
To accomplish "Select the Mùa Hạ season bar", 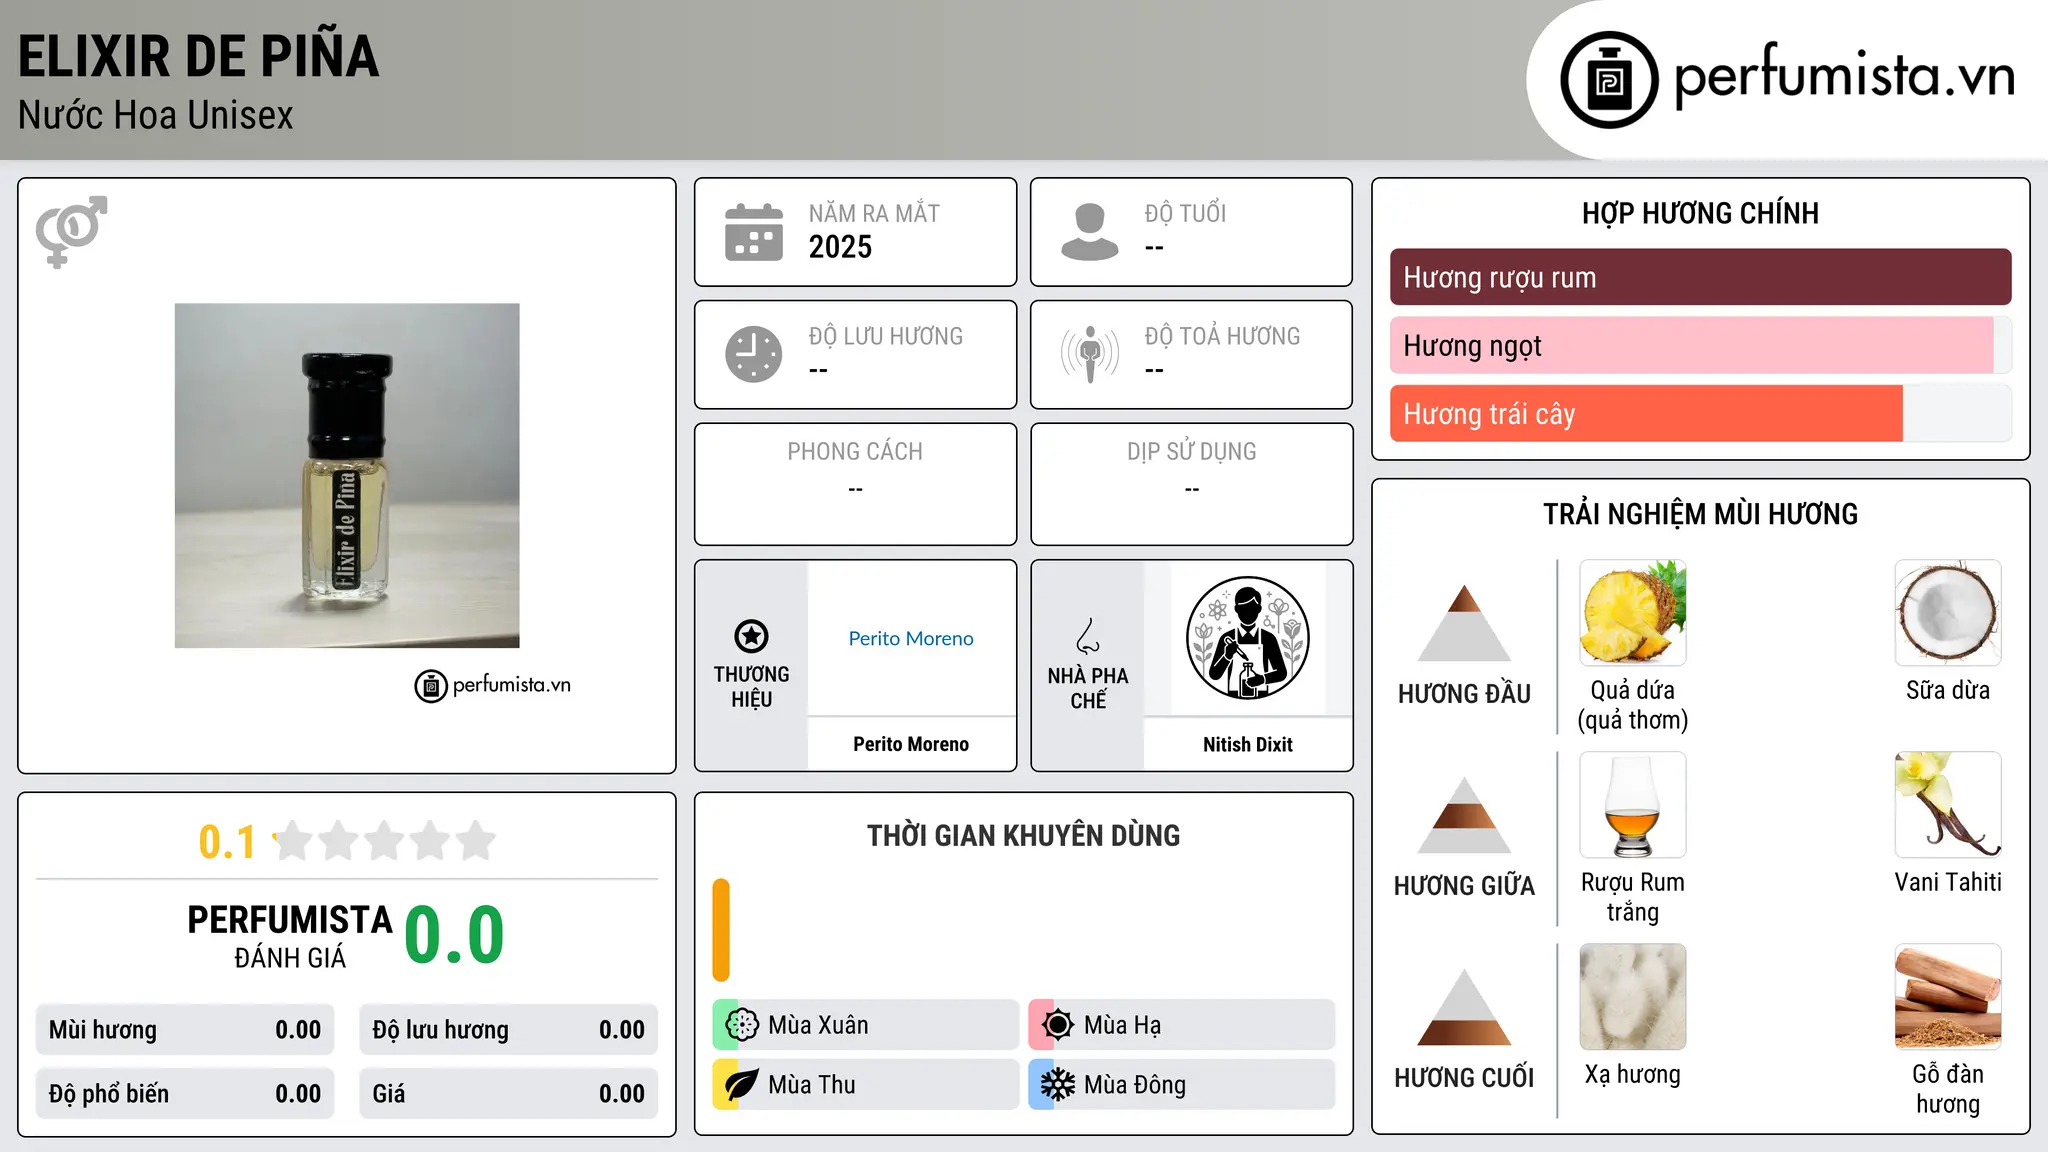I will click(1182, 1025).
